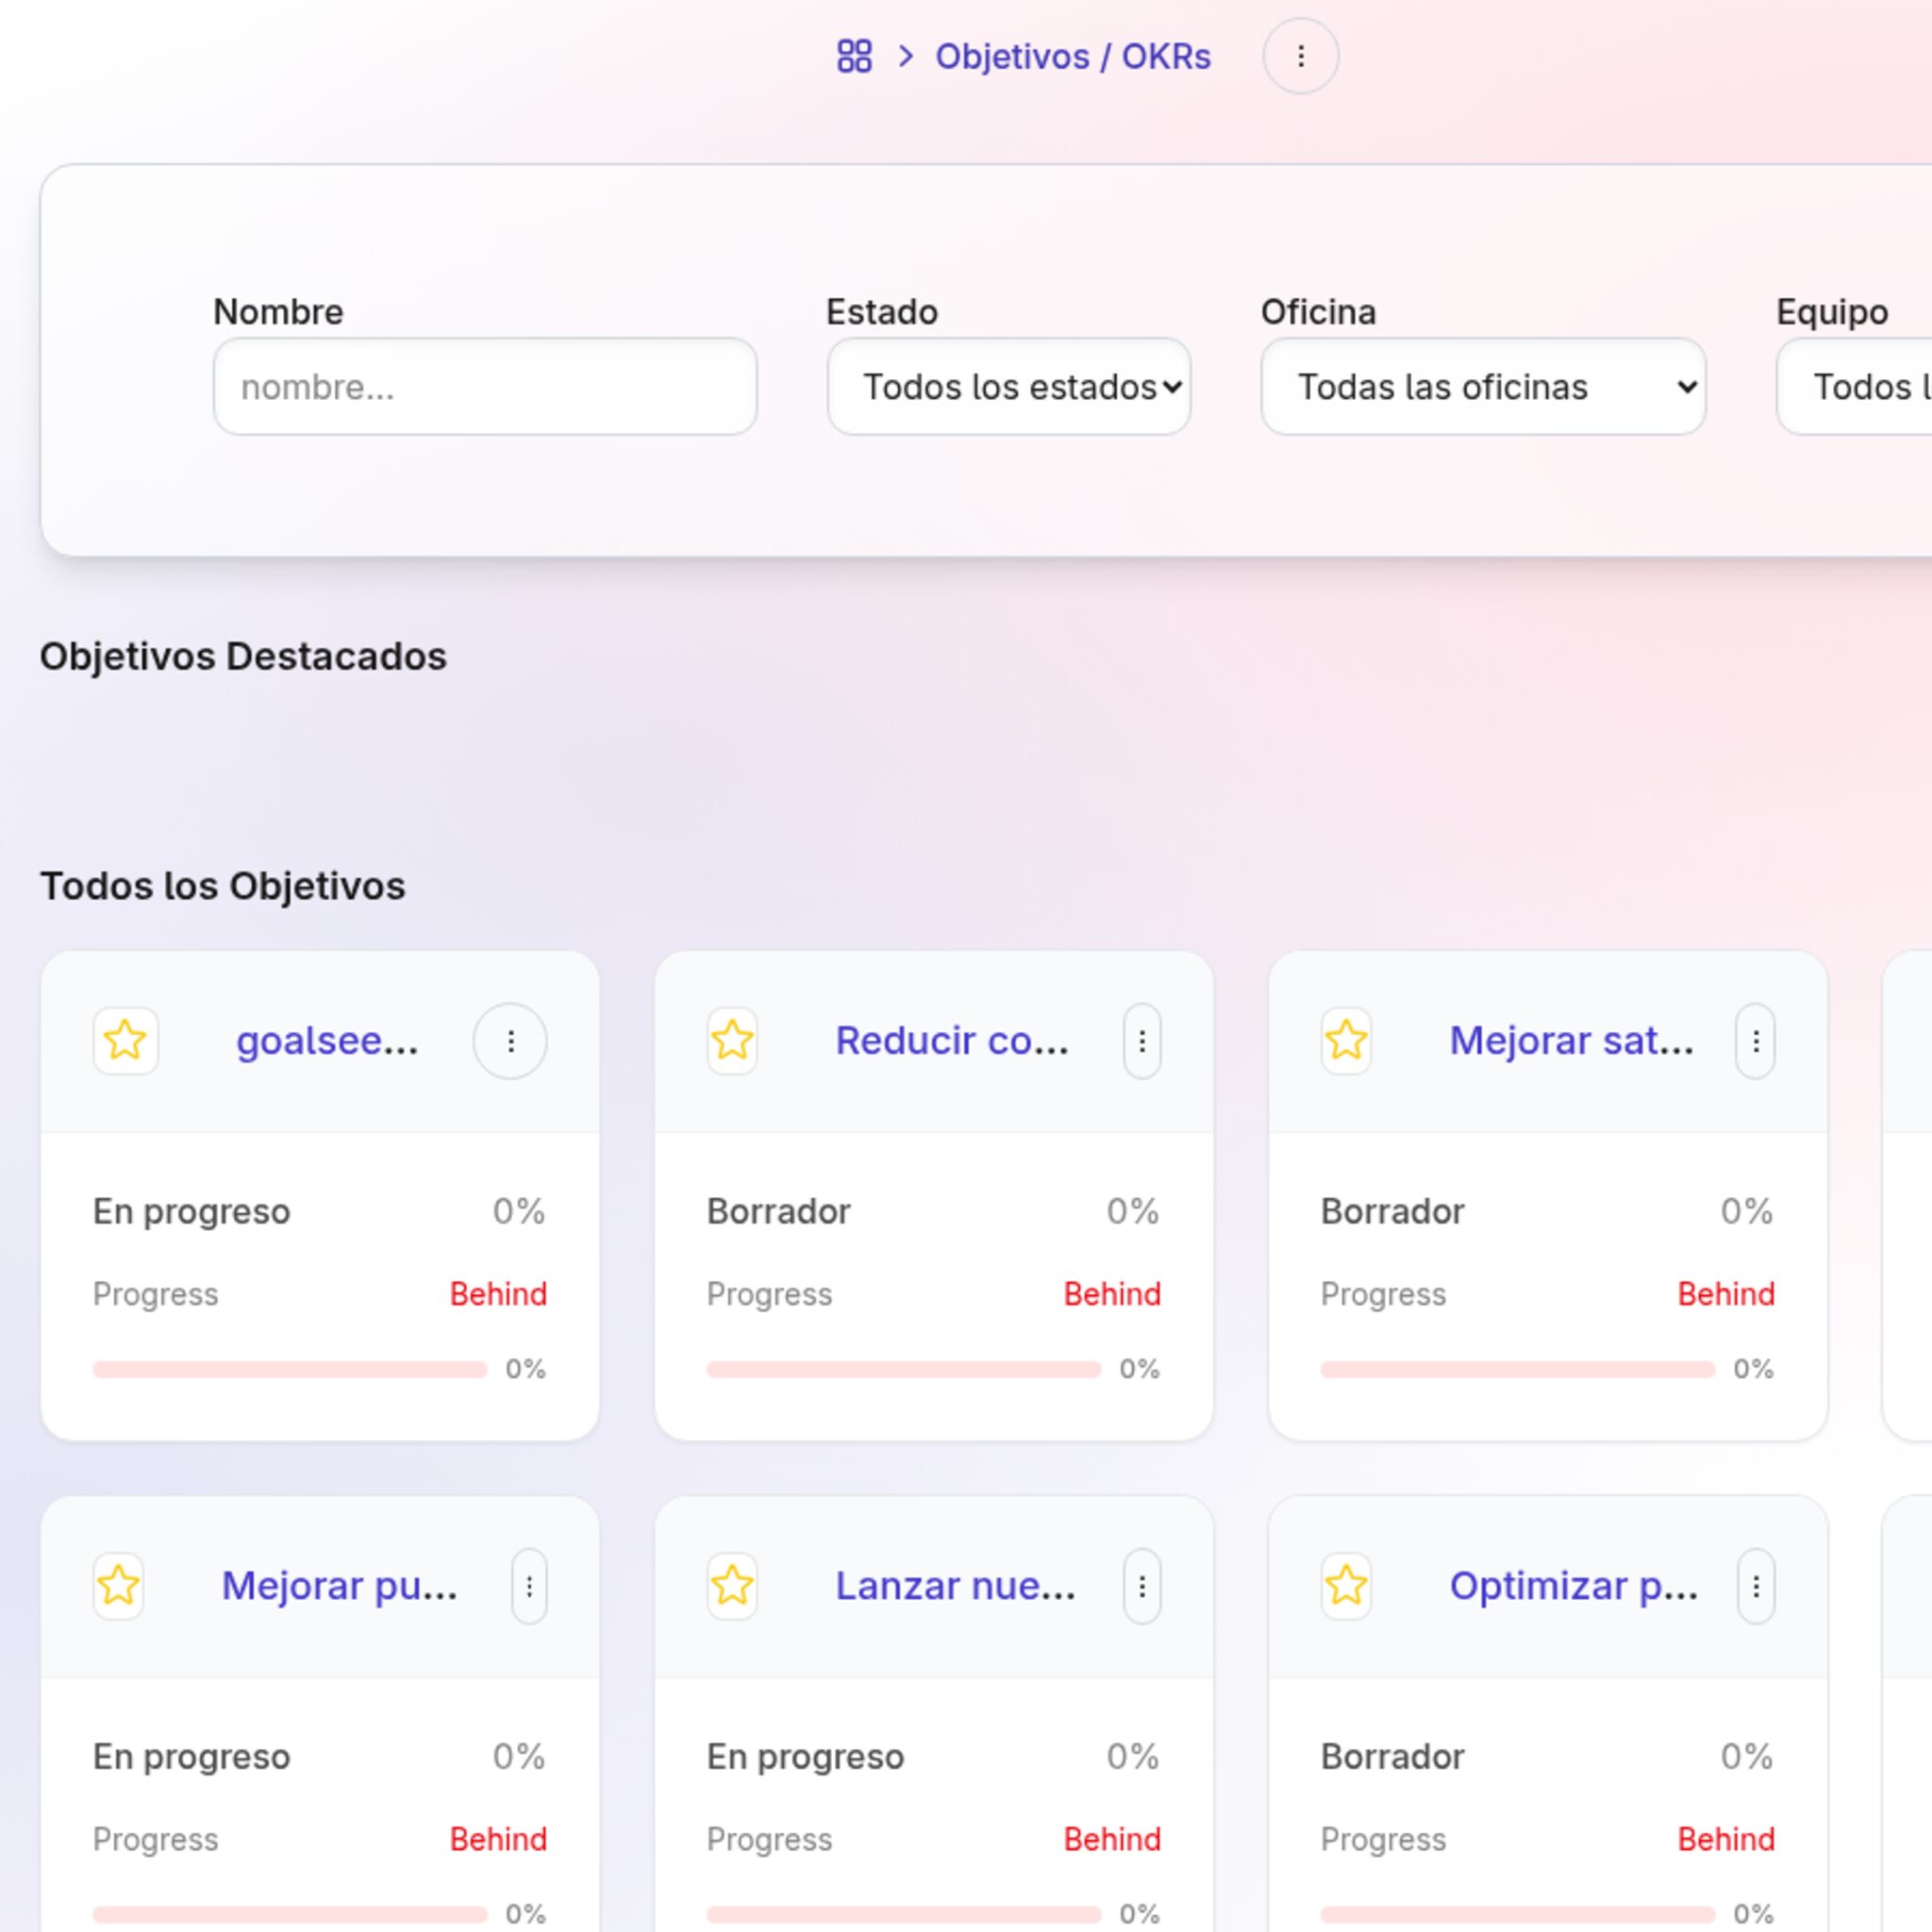Star the Lanzar nue... objective
Screen dimensions: 1932x1932
pos(732,1586)
